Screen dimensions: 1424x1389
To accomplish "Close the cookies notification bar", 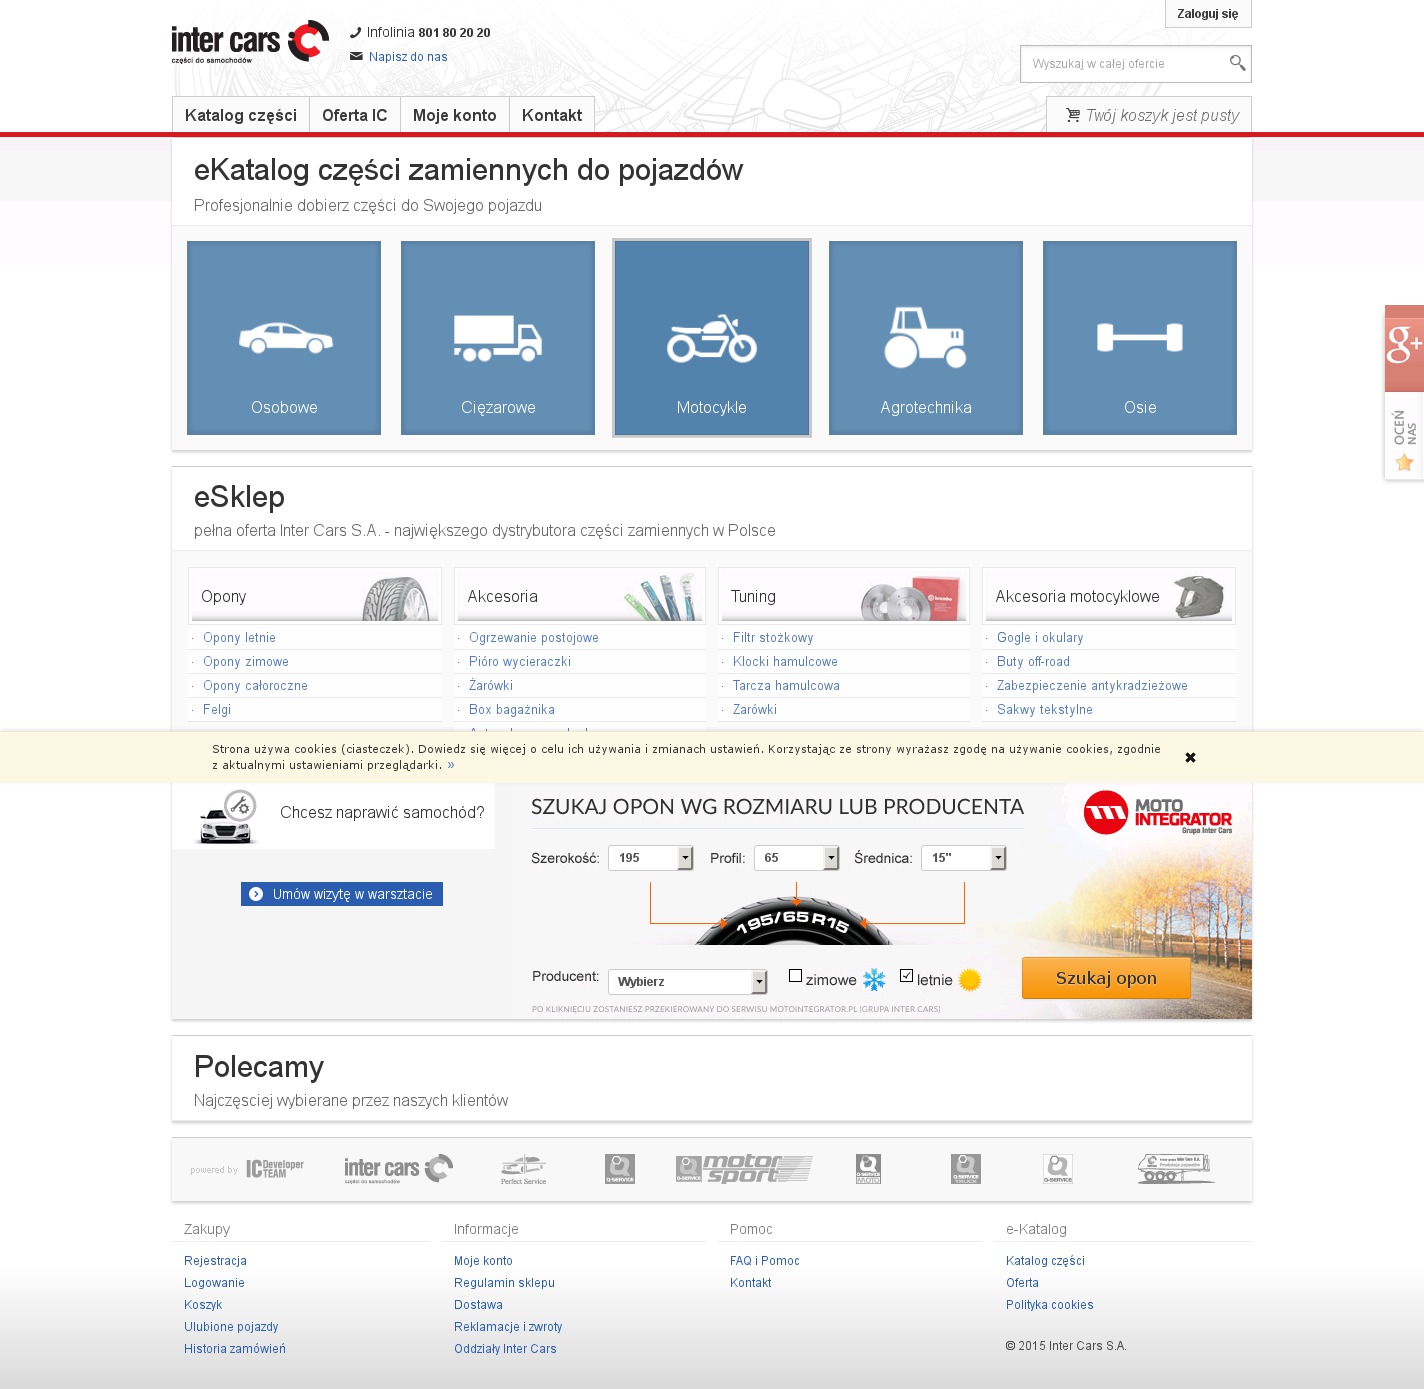I will pyautogui.click(x=1190, y=758).
